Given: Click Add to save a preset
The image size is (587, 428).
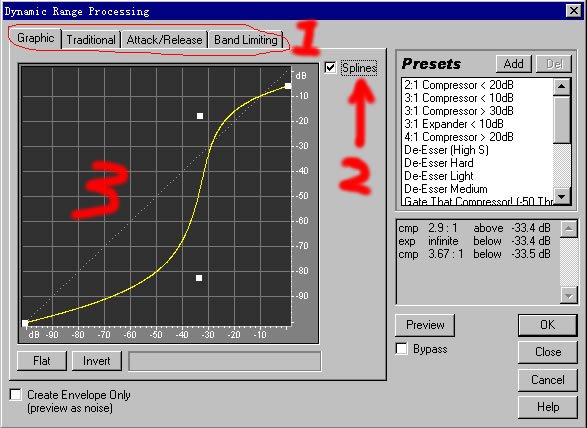Looking at the screenshot, I should (514, 64).
